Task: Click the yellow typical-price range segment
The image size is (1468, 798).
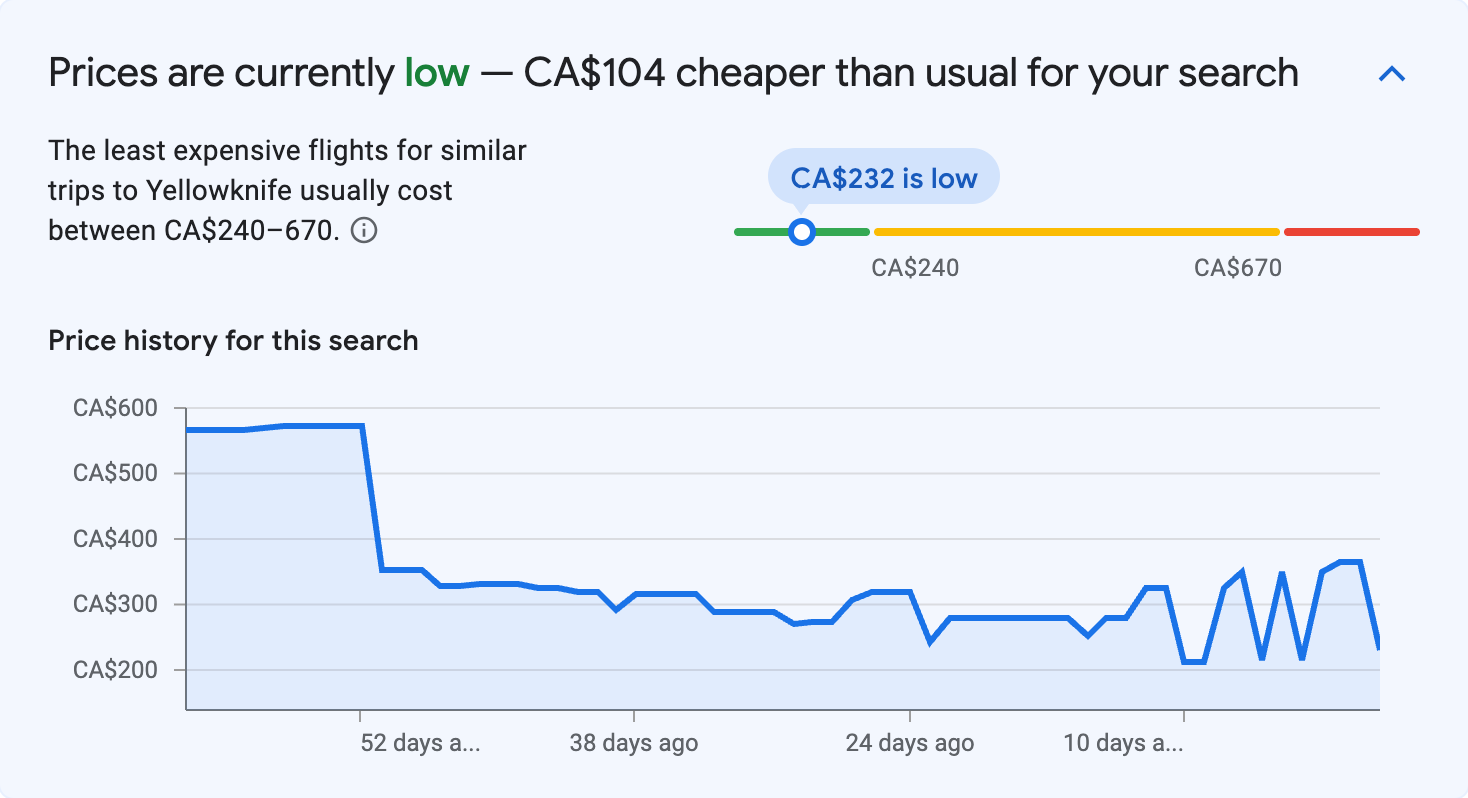Action: pos(1076,232)
